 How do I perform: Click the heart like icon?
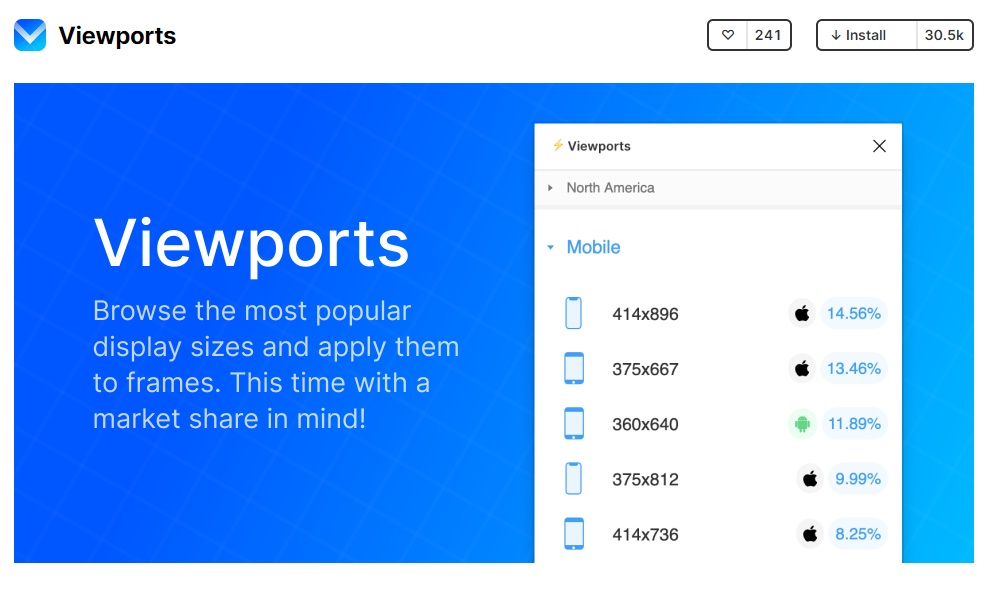click(x=728, y=35)
